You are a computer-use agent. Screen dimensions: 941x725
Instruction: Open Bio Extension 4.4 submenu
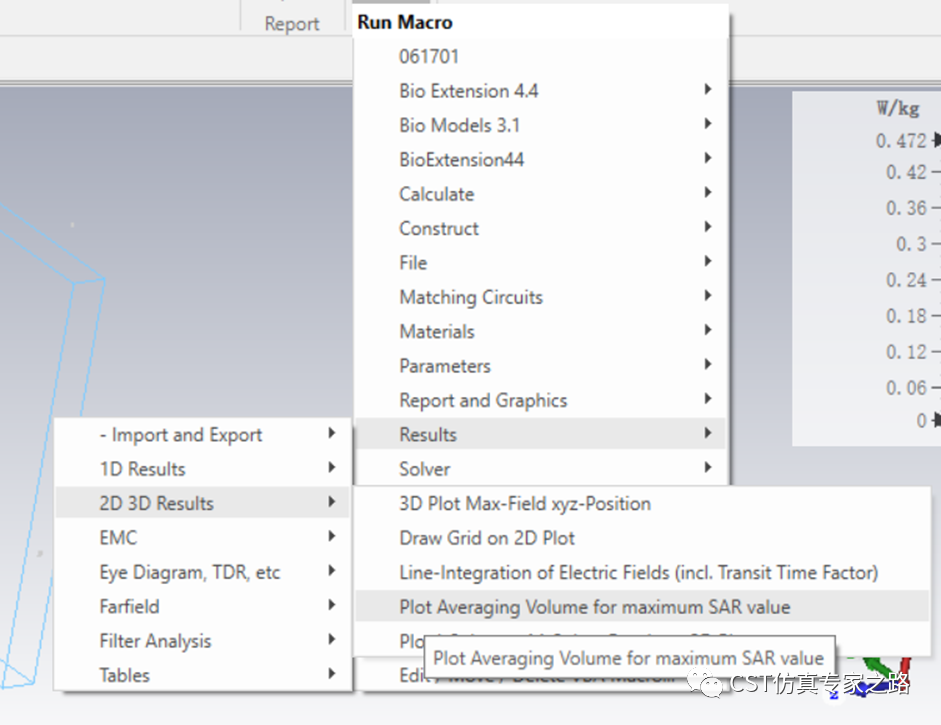coord(541,91)
